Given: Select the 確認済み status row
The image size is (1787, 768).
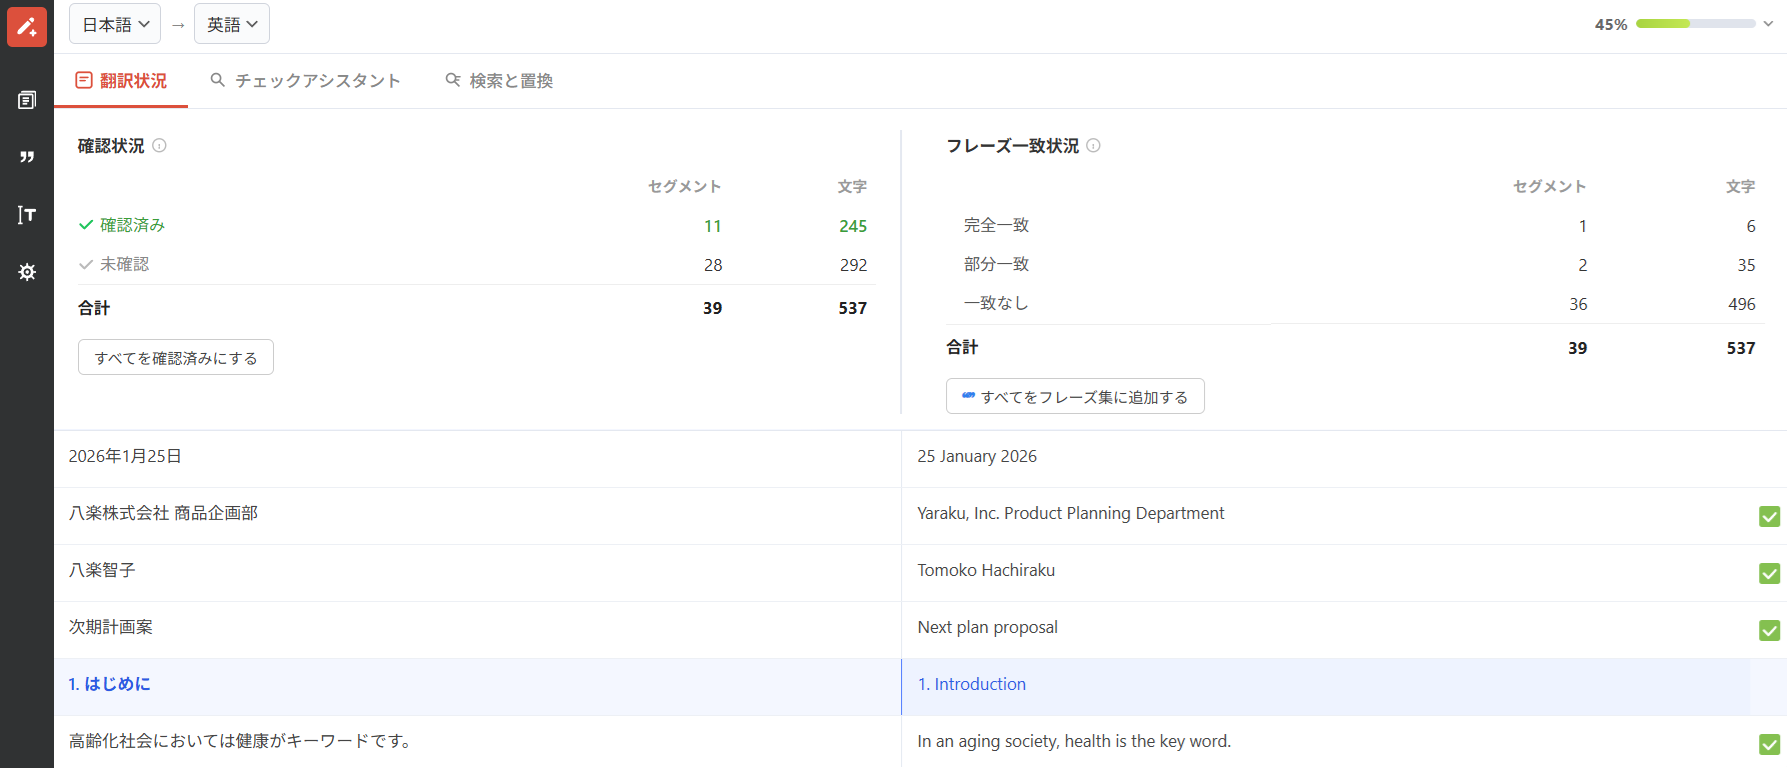Looking at the screenshot, I should (477, 226).
